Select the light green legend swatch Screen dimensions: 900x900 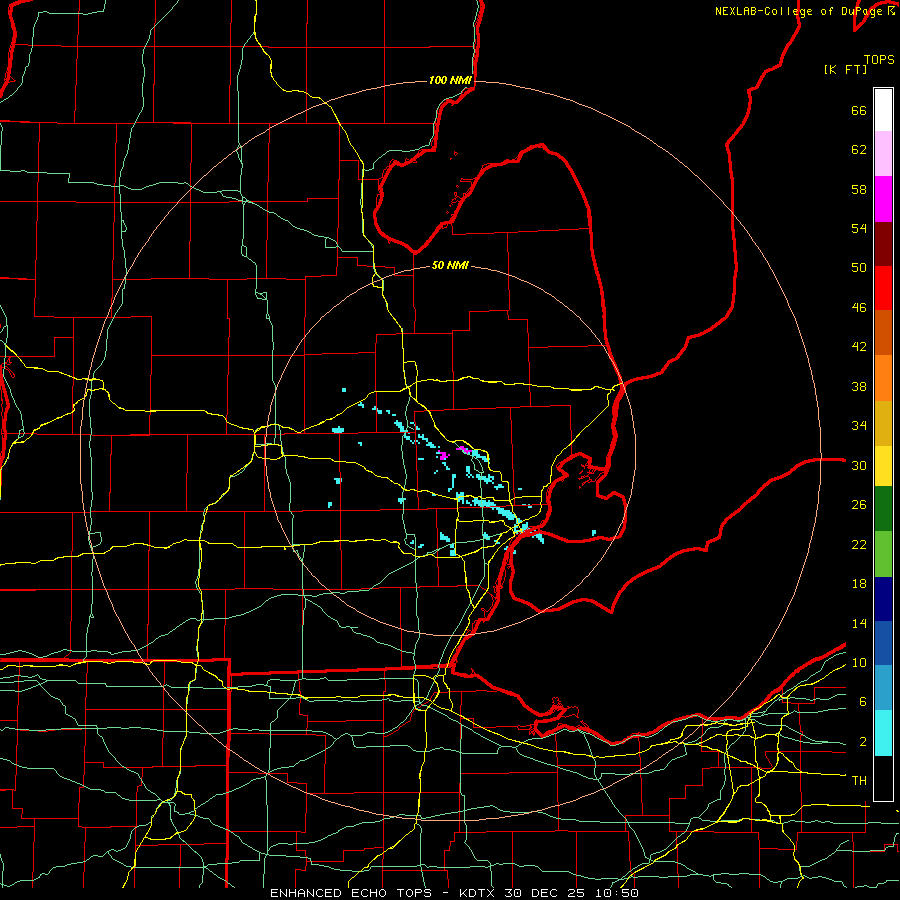883,554
